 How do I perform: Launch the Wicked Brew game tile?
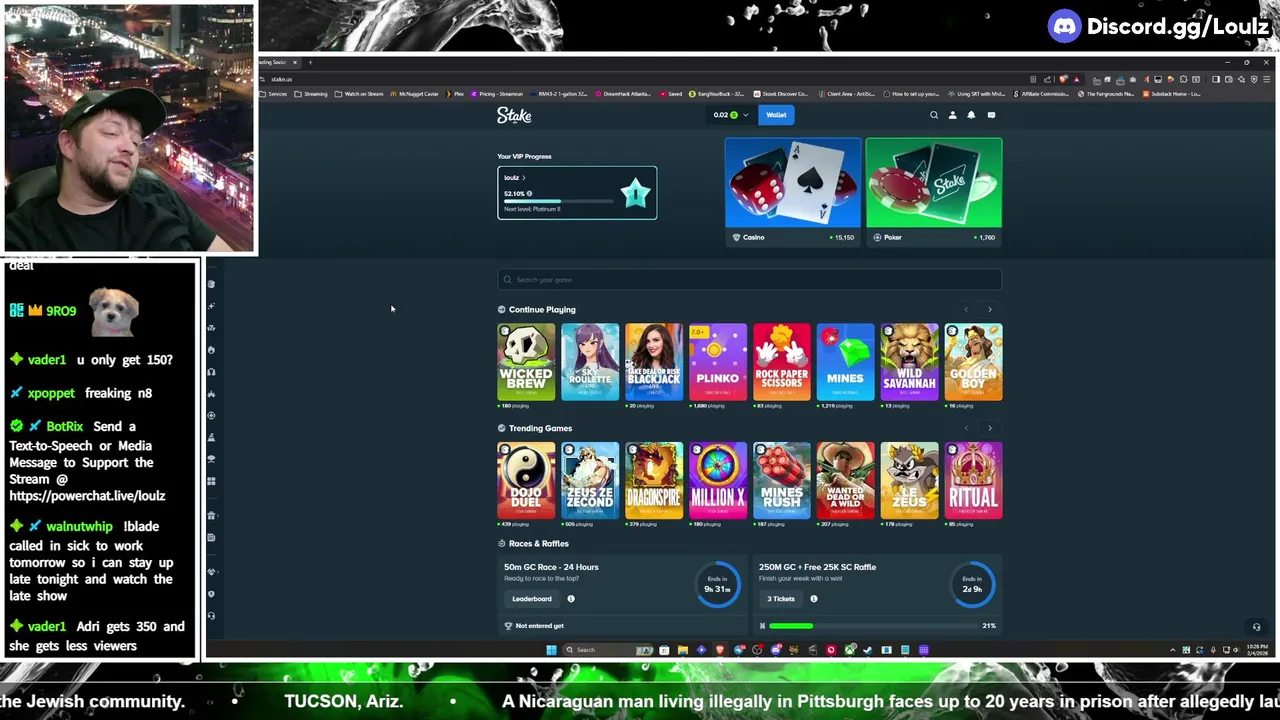pyautogui.click(x=526, y=362)
